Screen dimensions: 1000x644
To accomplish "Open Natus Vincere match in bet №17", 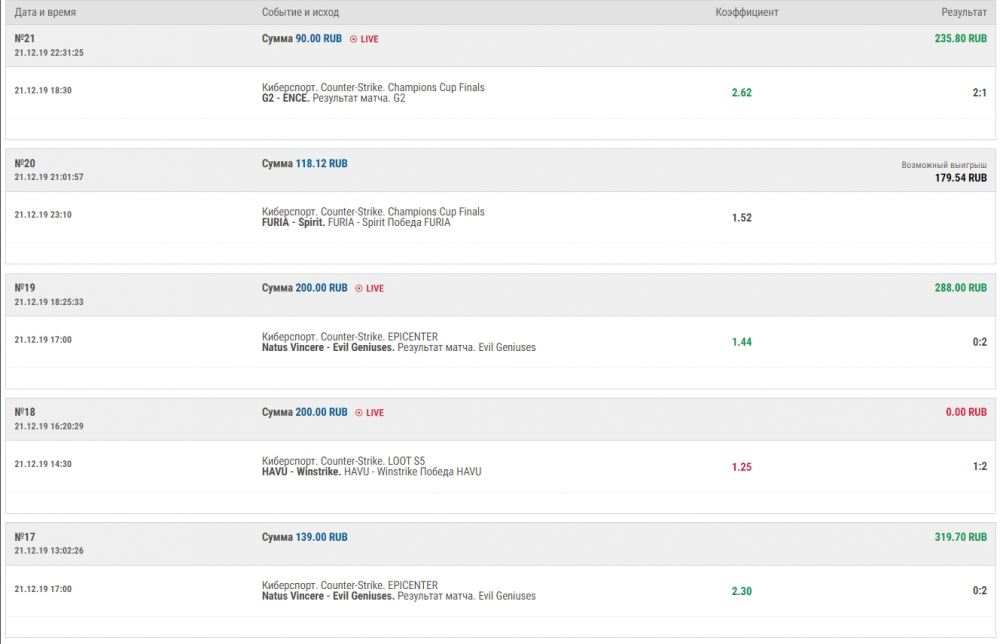I will (327, 596).
